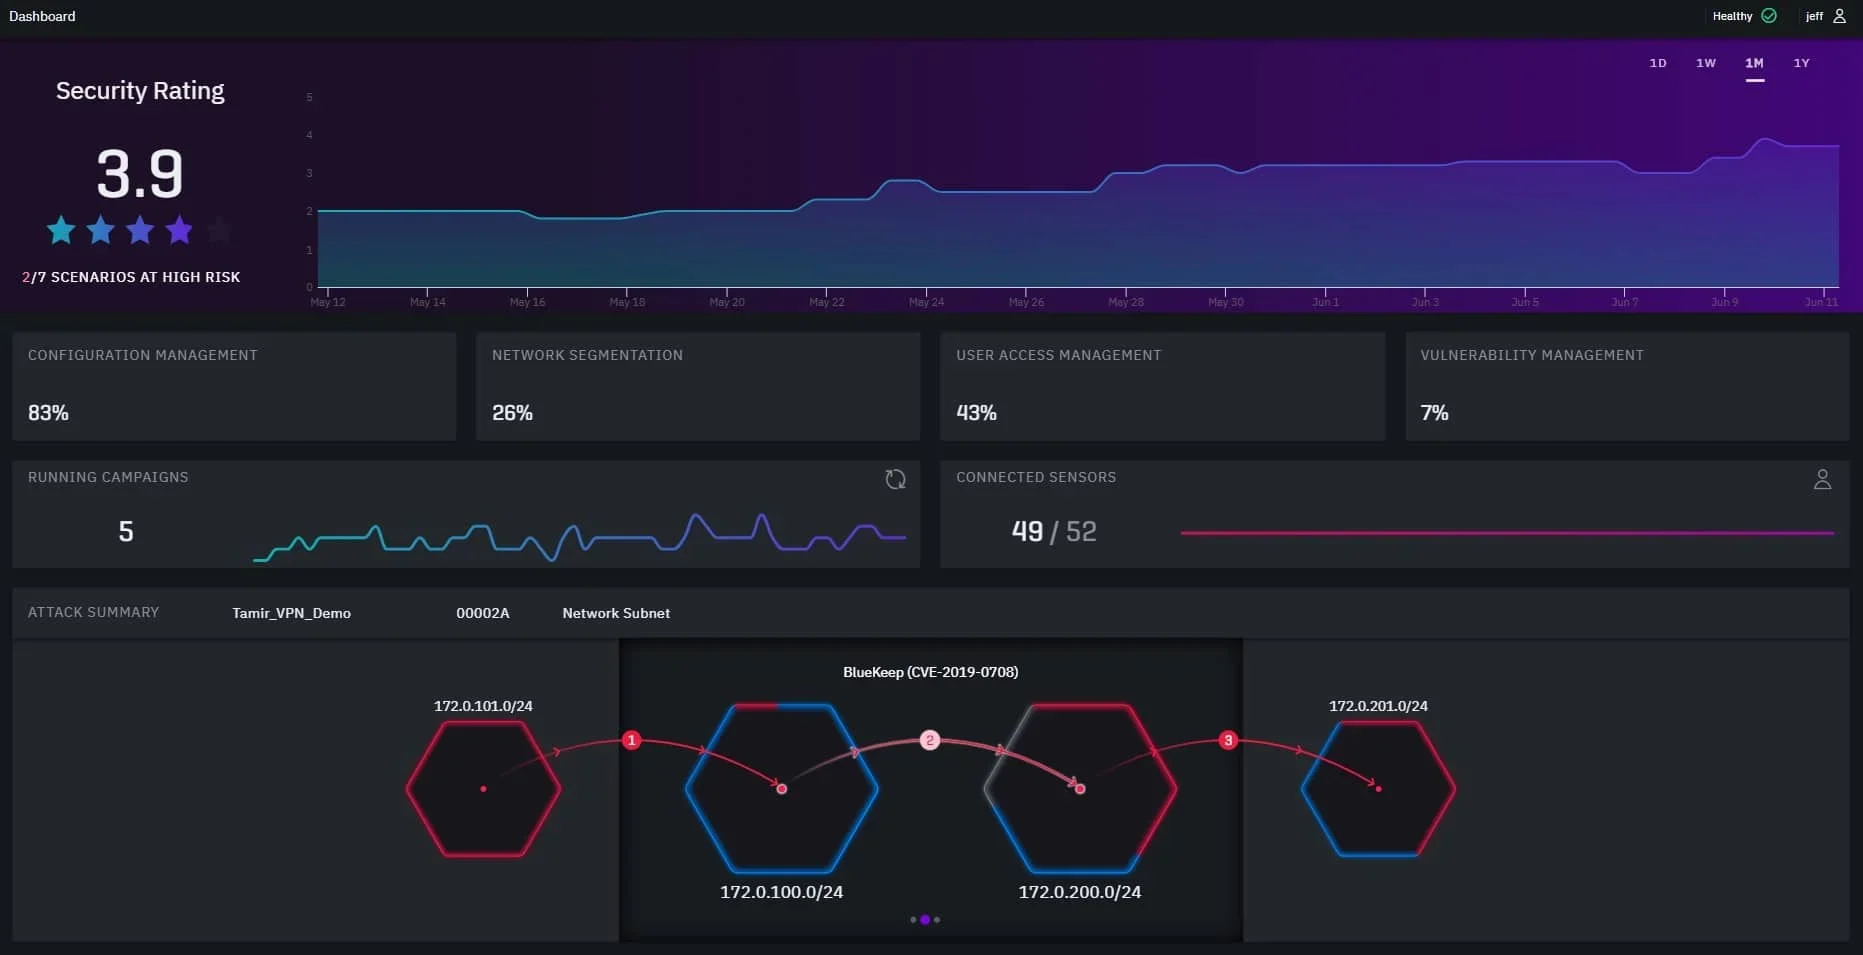Switch chart range to 1W
The width and height of the screenshot is (1863, 955).
pos(1706,63)
